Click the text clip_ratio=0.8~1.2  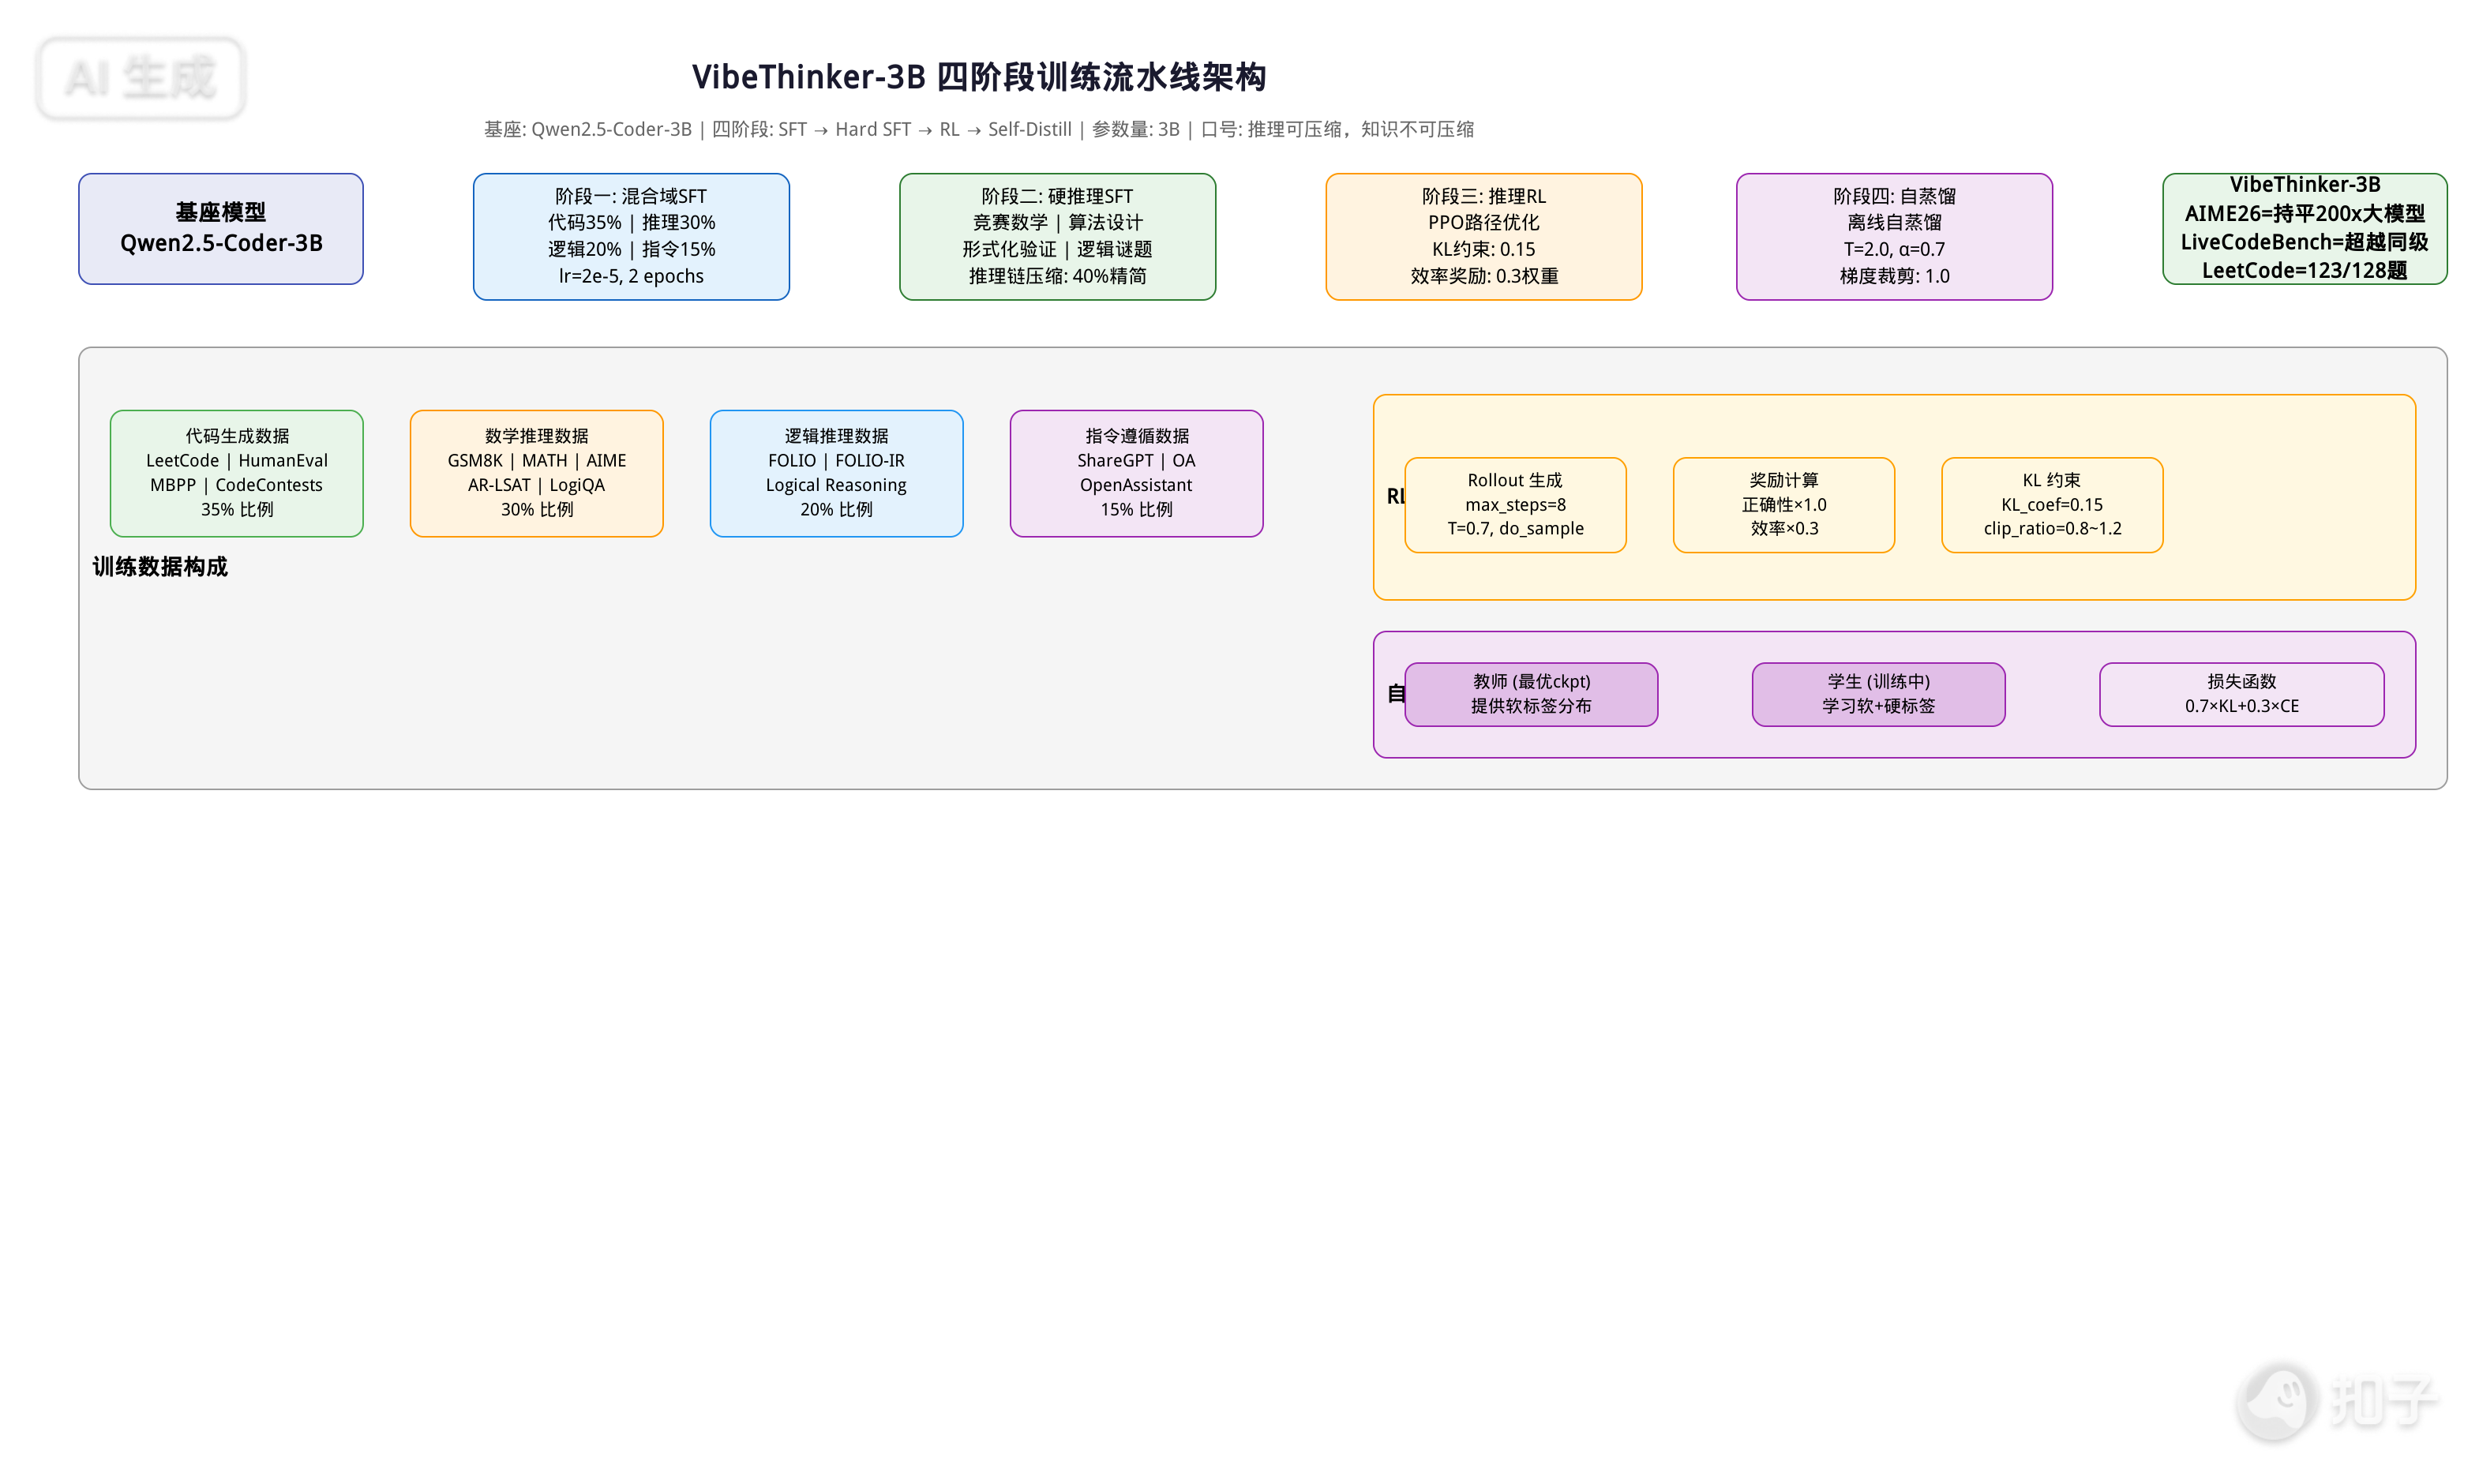click(2052, 528)
